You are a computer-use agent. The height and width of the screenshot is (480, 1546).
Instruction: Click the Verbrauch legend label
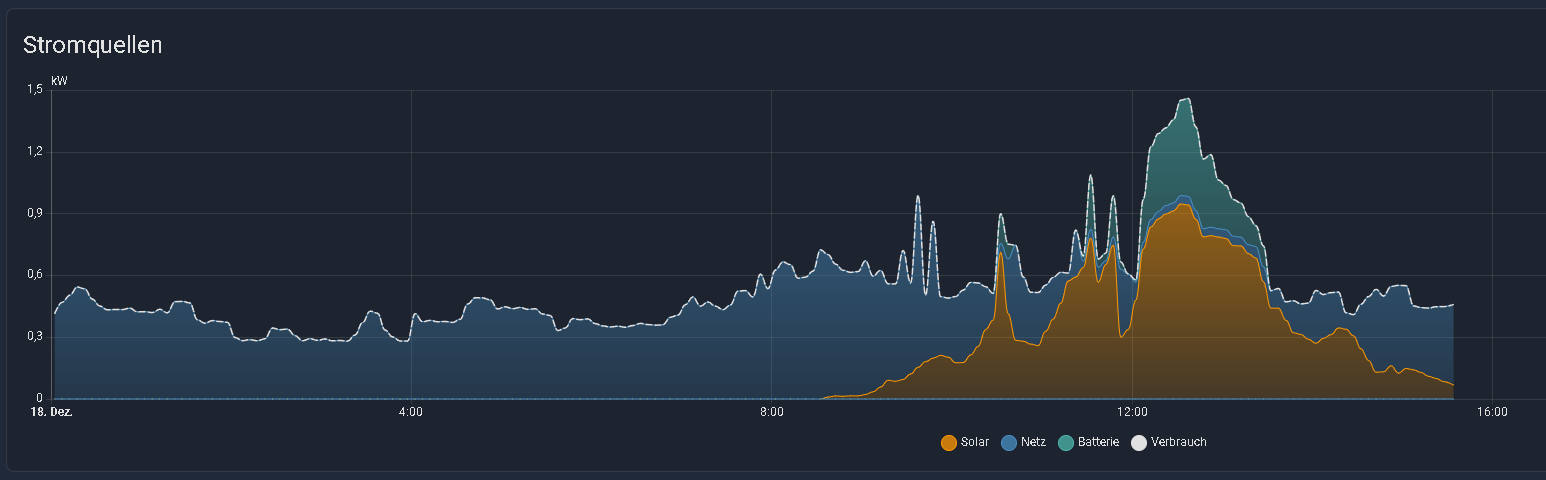click(1178, 442)
